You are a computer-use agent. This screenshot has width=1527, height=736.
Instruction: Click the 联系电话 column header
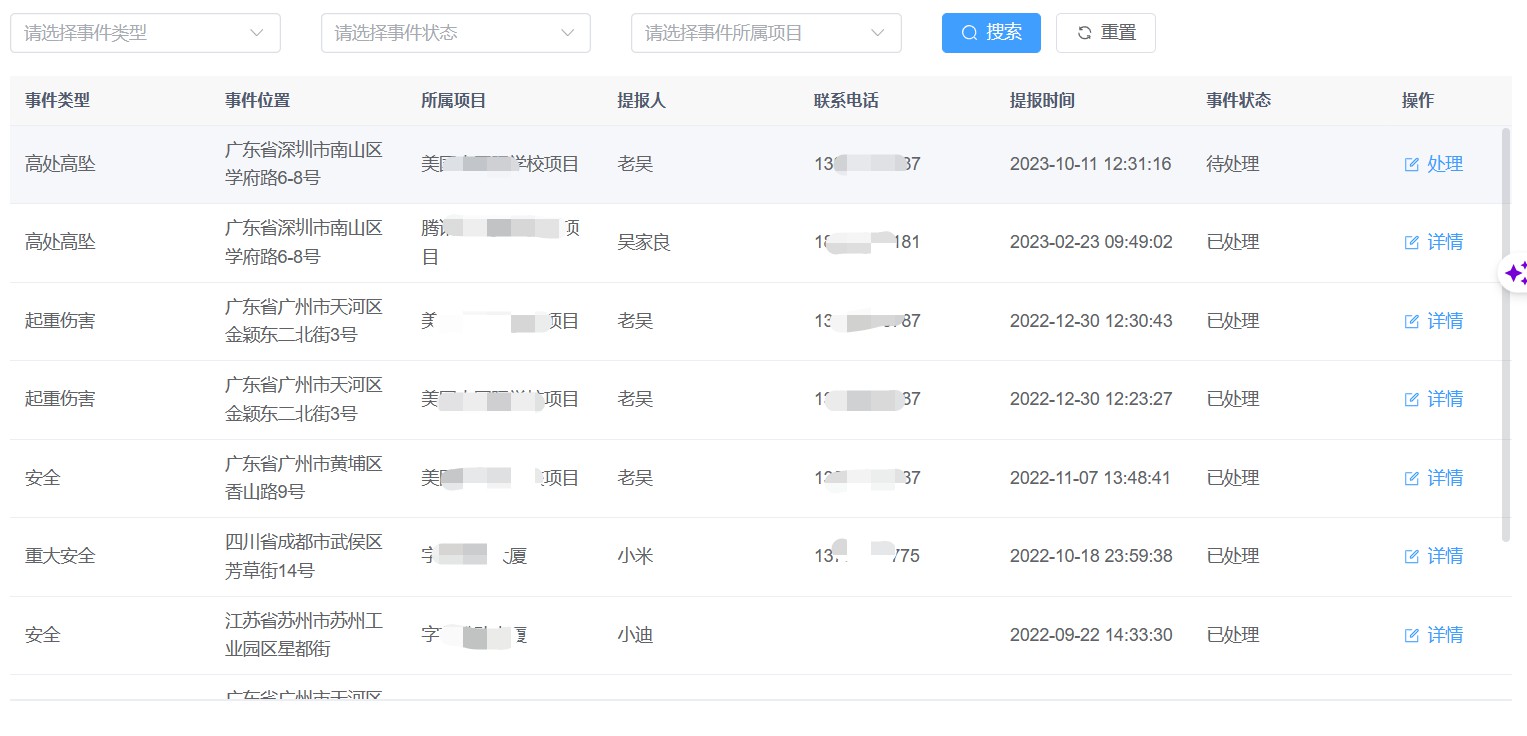tap(846, 101)
